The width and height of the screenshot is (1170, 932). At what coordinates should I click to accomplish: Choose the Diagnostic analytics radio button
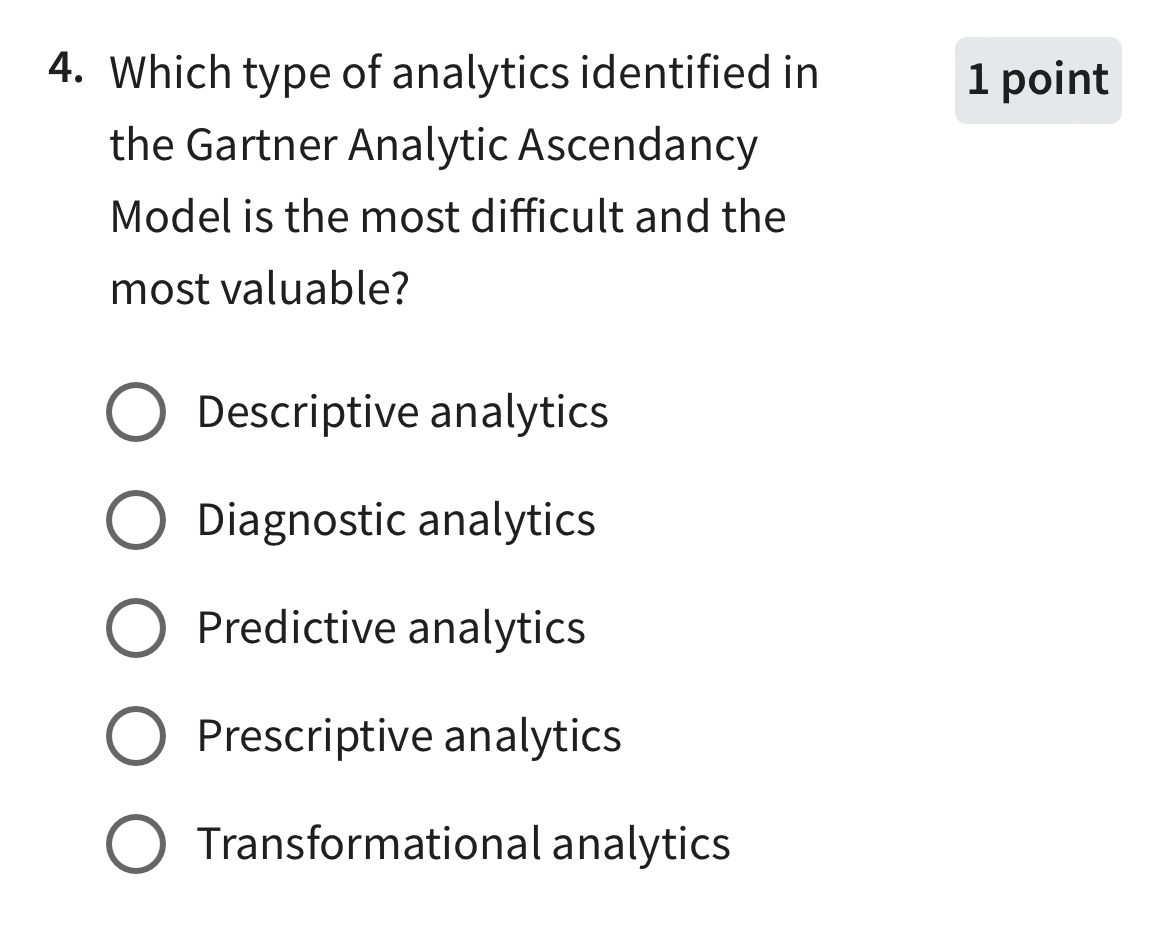(134, 521)
